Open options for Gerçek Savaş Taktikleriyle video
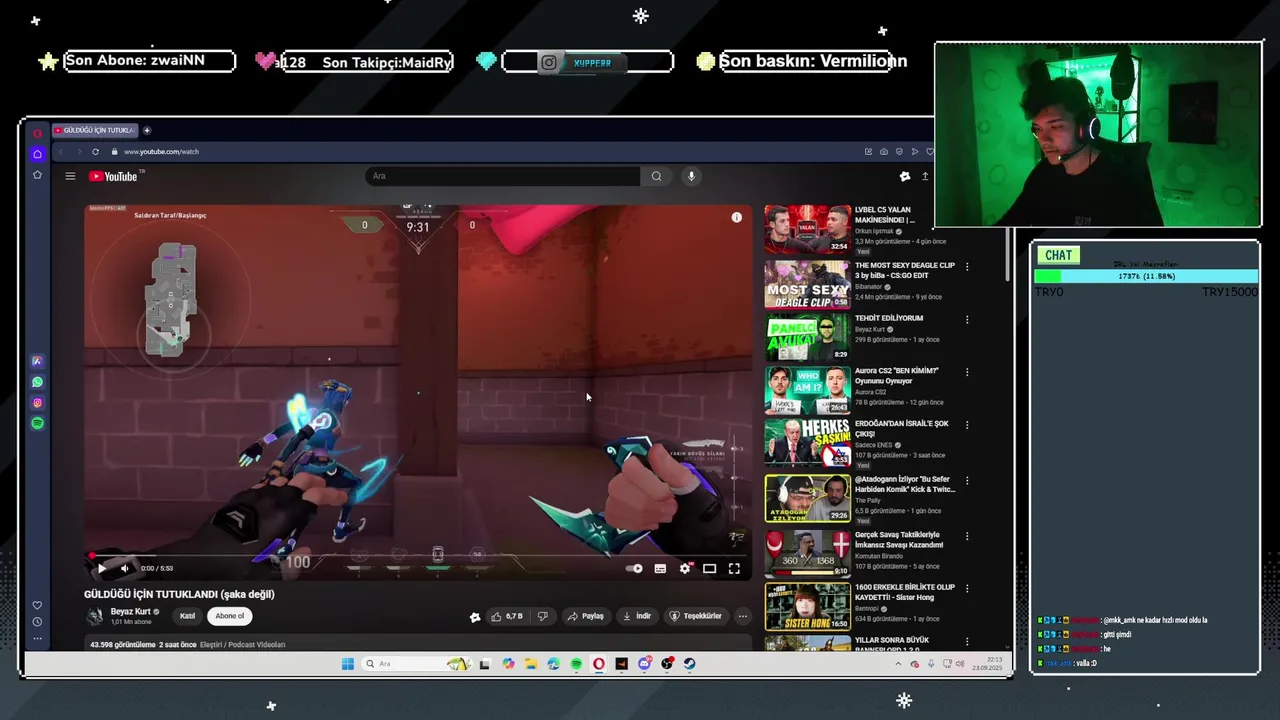The height and width of the screenshot is (720, 1280). click(x=967, y=537)
